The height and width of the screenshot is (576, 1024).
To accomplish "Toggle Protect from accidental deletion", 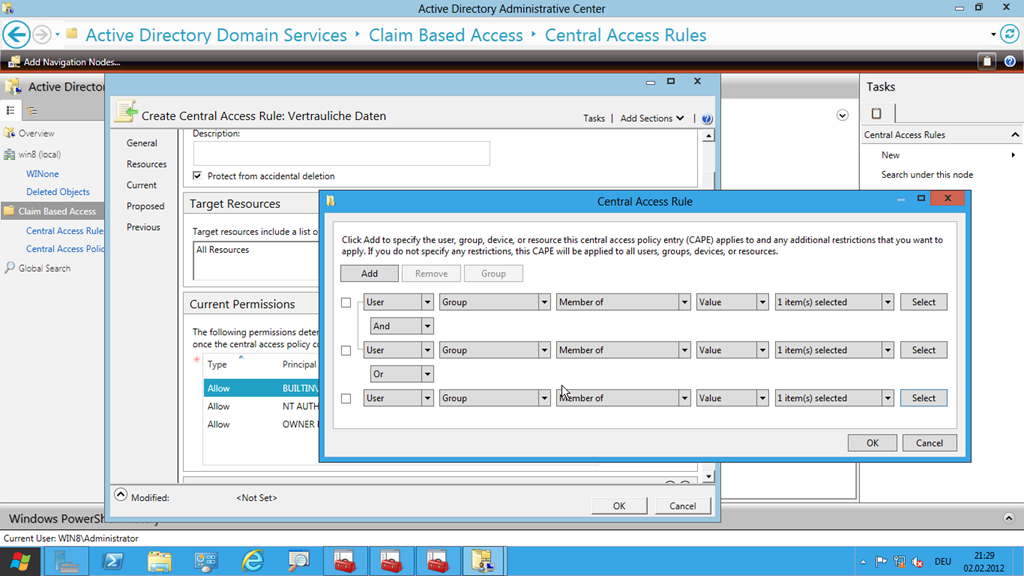I will pyautogui.click(x=197, y=176).
